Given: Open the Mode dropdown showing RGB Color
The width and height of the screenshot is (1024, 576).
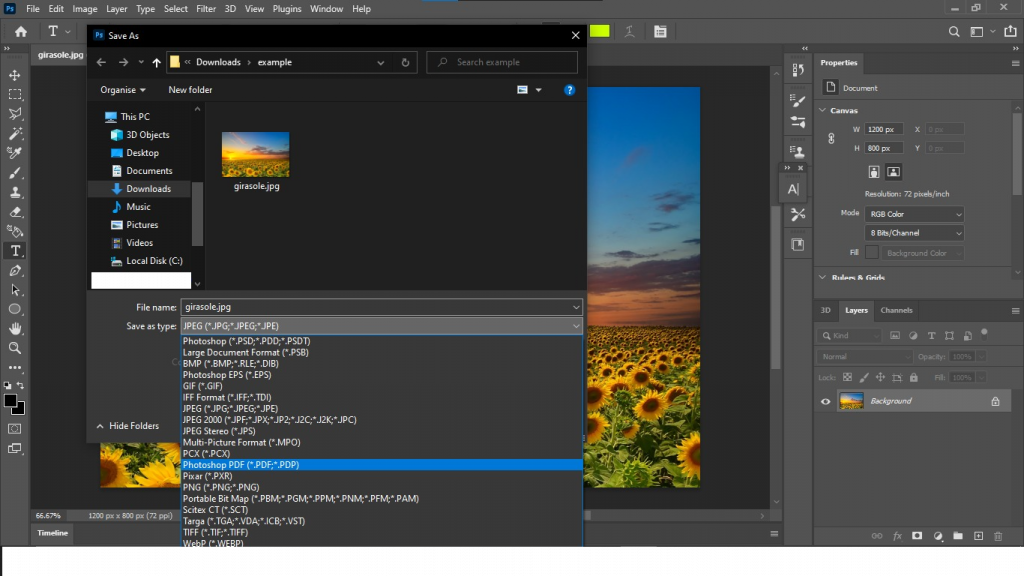Looking at the screenshot, I should (x=913, y=214).
